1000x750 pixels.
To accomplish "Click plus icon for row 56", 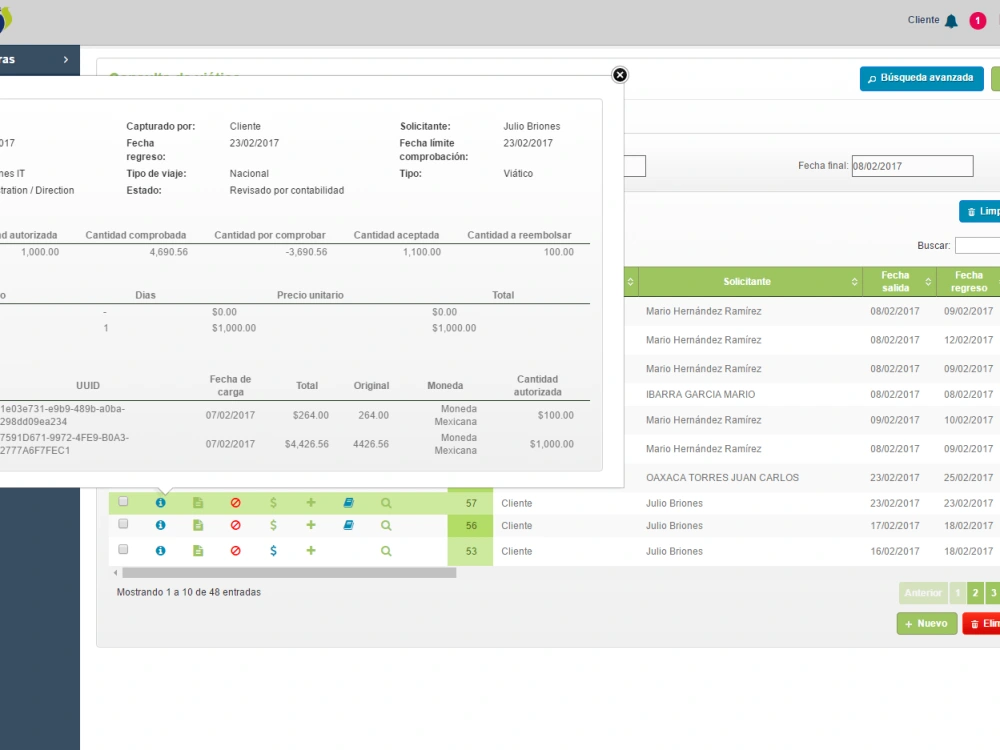I will coord(311,525).
